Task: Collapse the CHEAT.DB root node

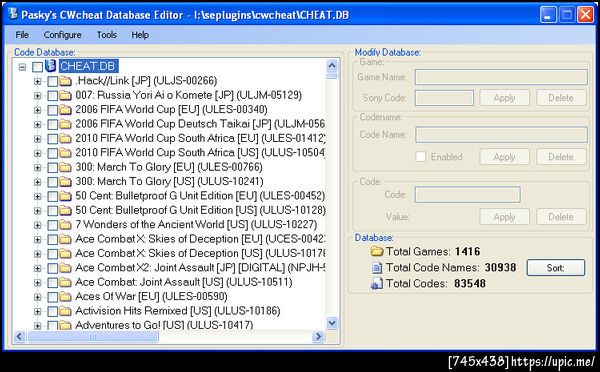Action: click(22, 67)
